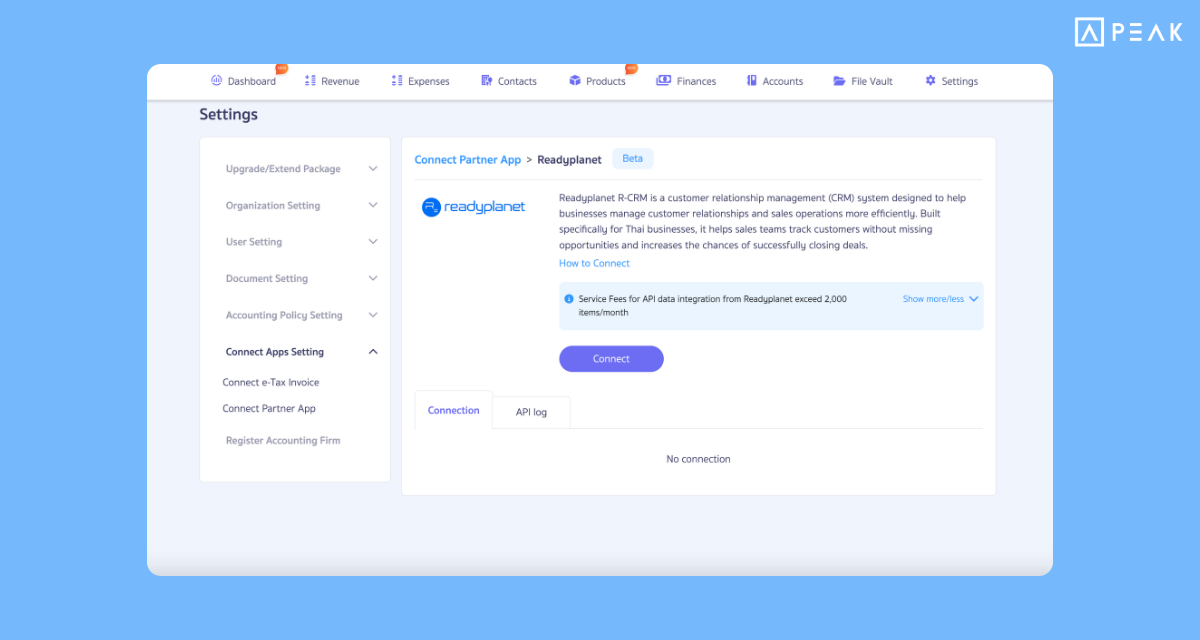This screenshot has height=640, width=1200.
Task: Click the blue info icon beside the service fees notice
Action: 570,298
